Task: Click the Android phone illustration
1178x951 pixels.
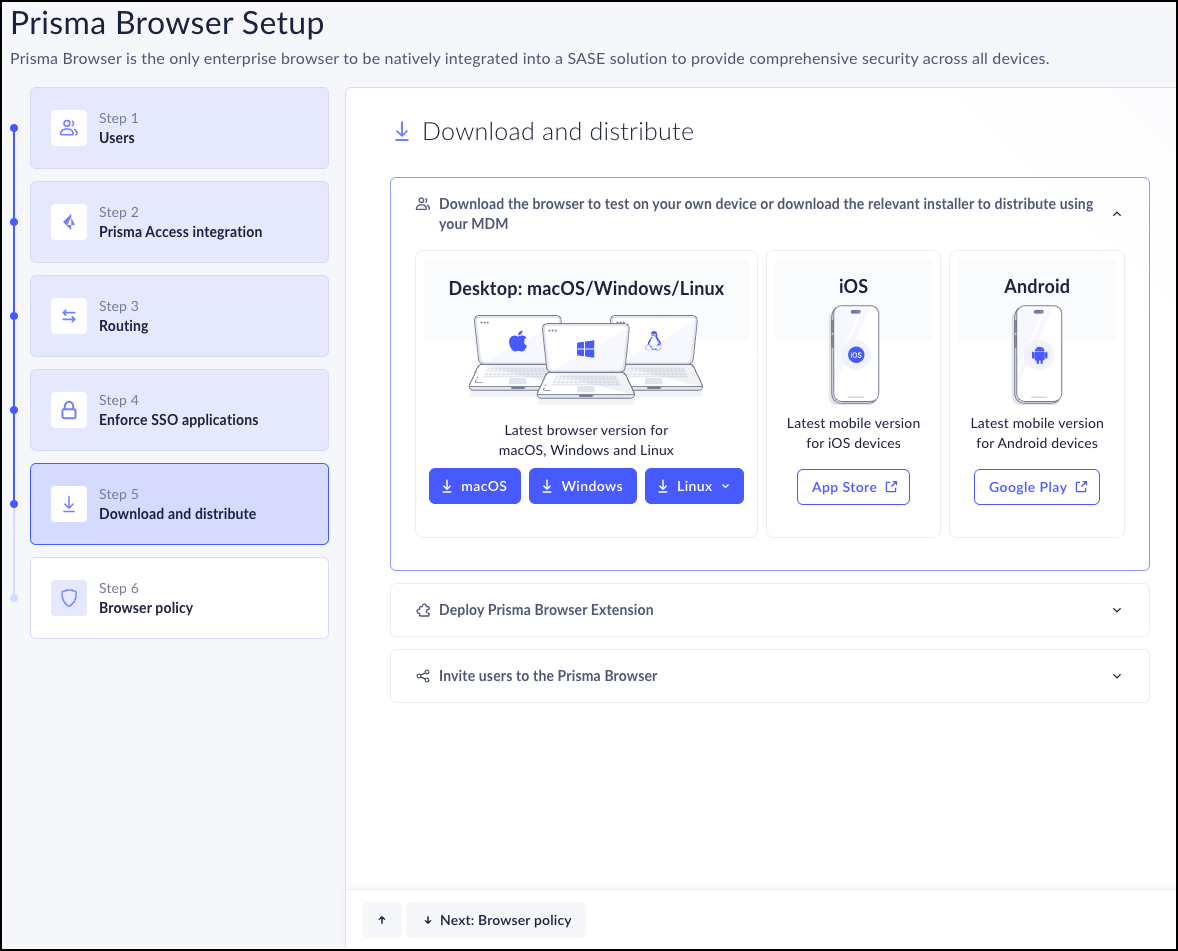Action: 1037,355
